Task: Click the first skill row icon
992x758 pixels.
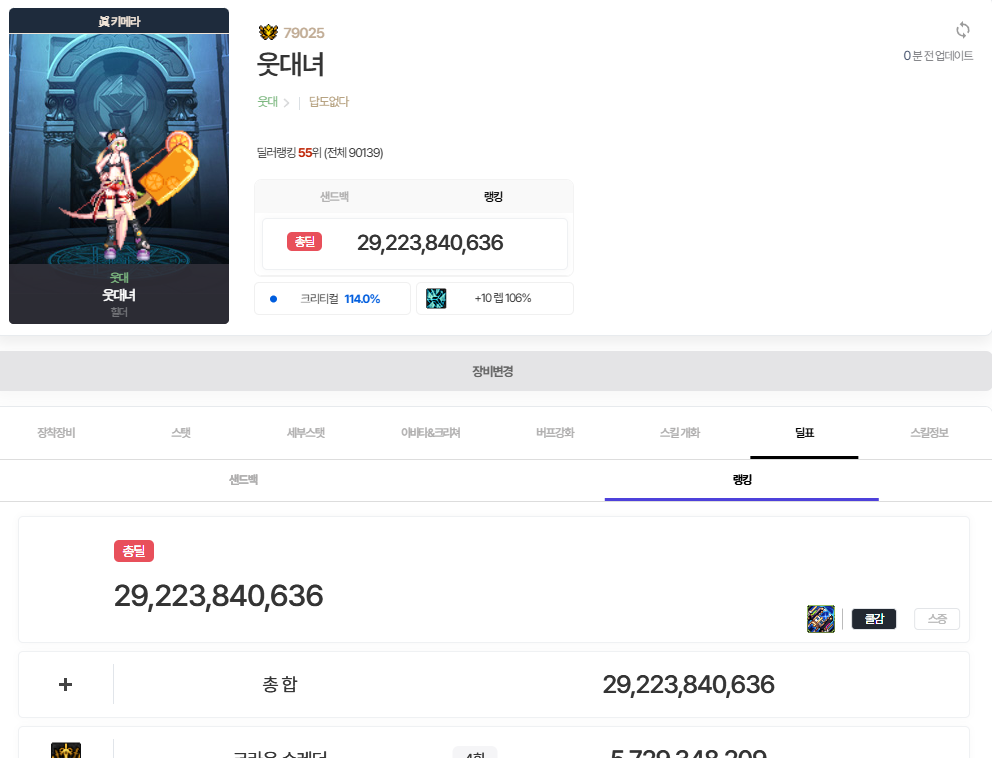Action: coord(66,751)
